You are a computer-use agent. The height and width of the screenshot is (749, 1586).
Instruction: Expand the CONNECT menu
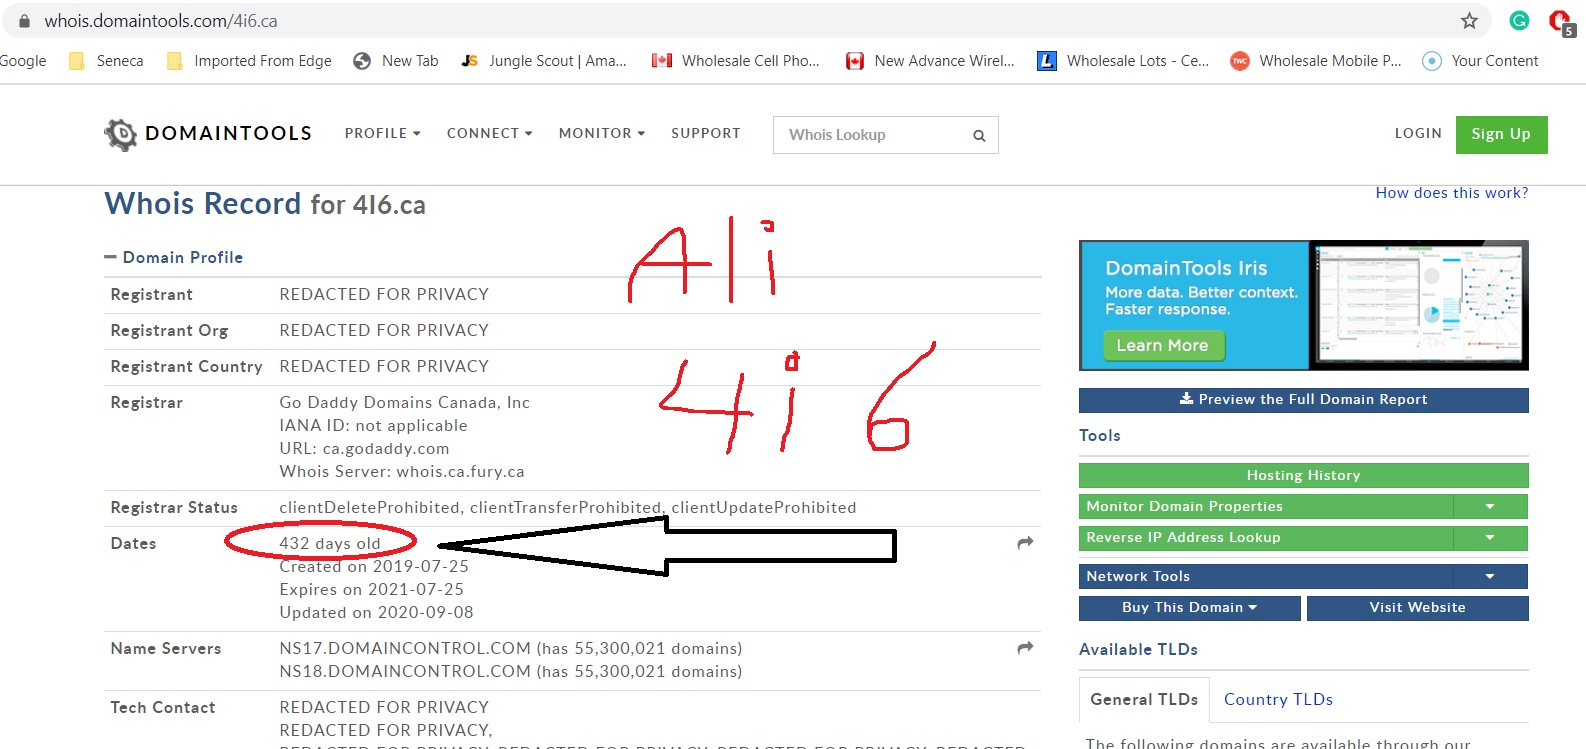click(x=489, y=133)
